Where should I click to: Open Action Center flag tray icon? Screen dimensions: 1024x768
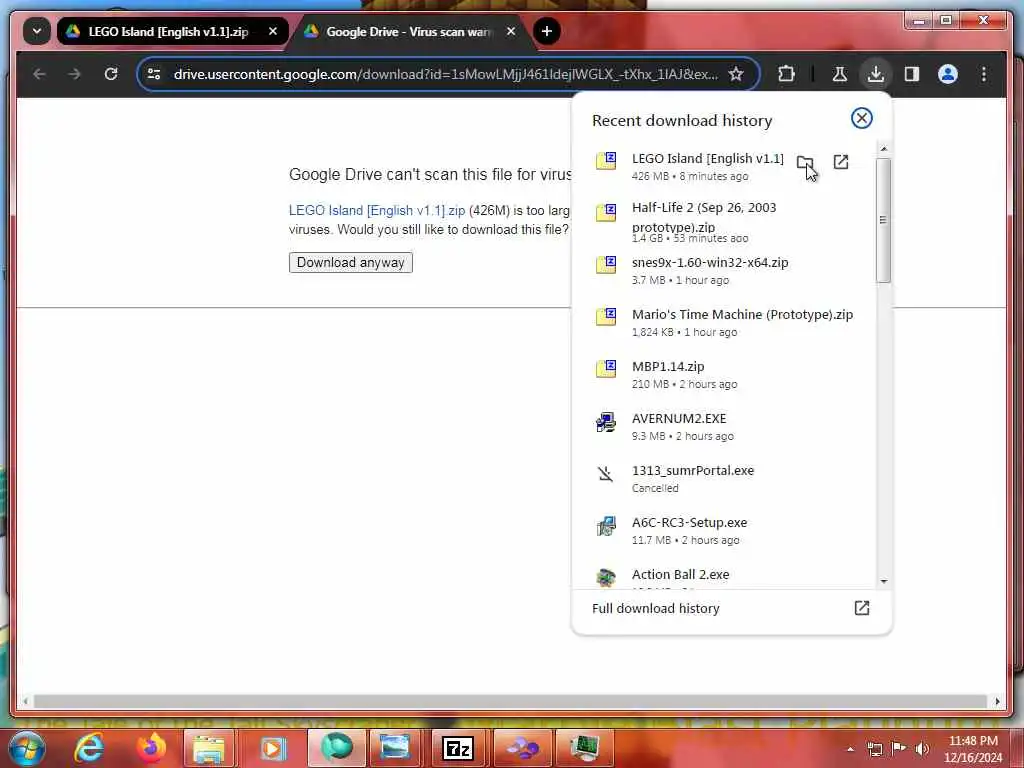tap(899, 749)
